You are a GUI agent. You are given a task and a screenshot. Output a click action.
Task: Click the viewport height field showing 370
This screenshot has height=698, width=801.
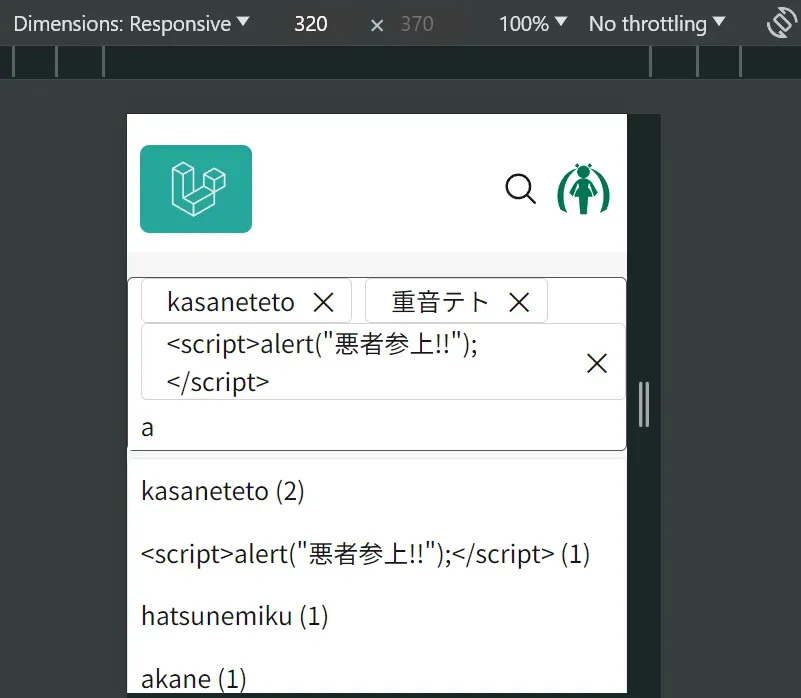417,23
